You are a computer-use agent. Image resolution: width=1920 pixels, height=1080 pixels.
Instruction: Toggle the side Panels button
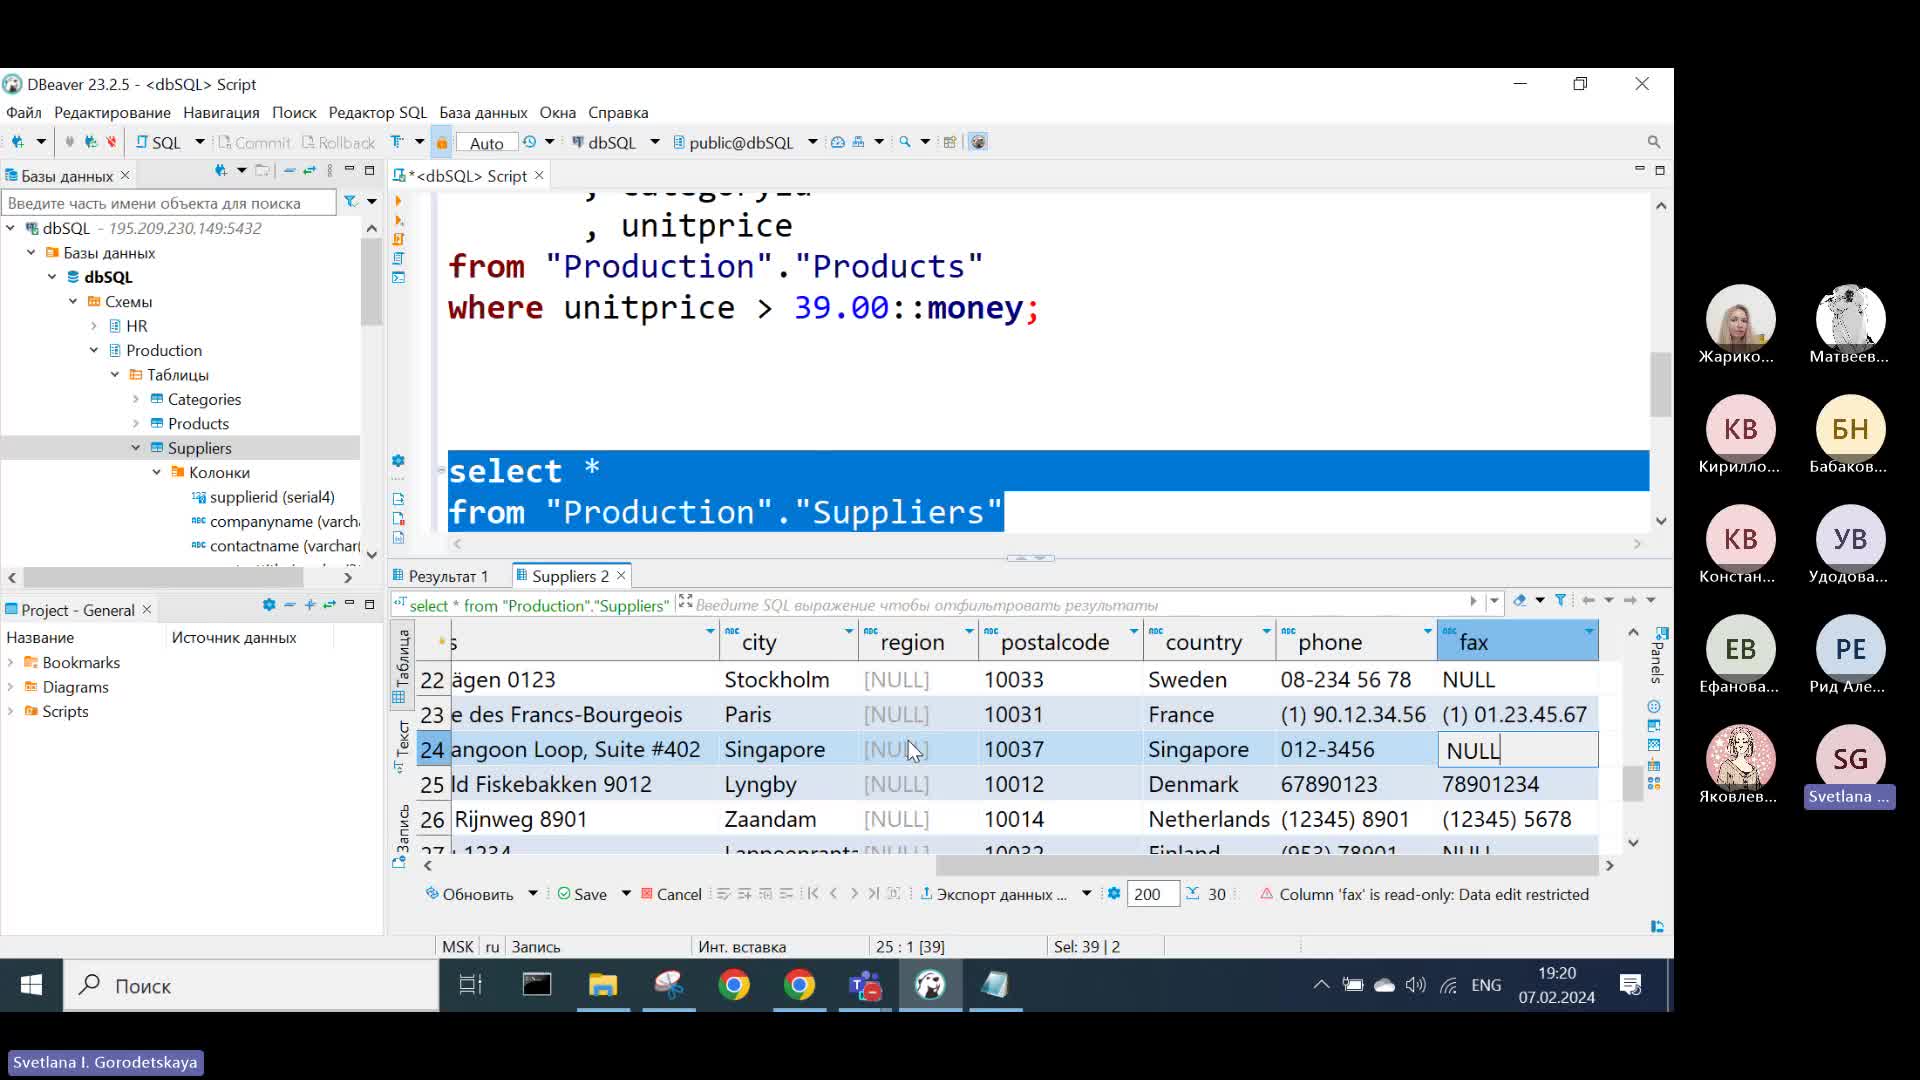[x=1658, y=656]
